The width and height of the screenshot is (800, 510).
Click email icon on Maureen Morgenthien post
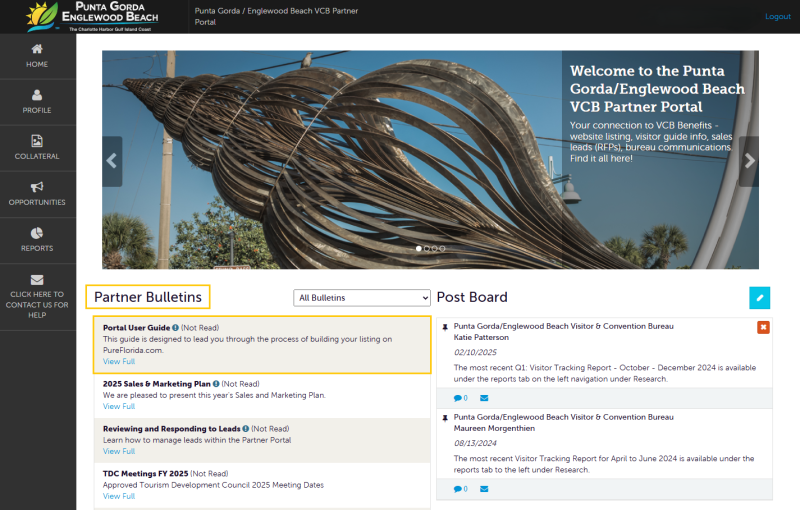click(484, 489)
